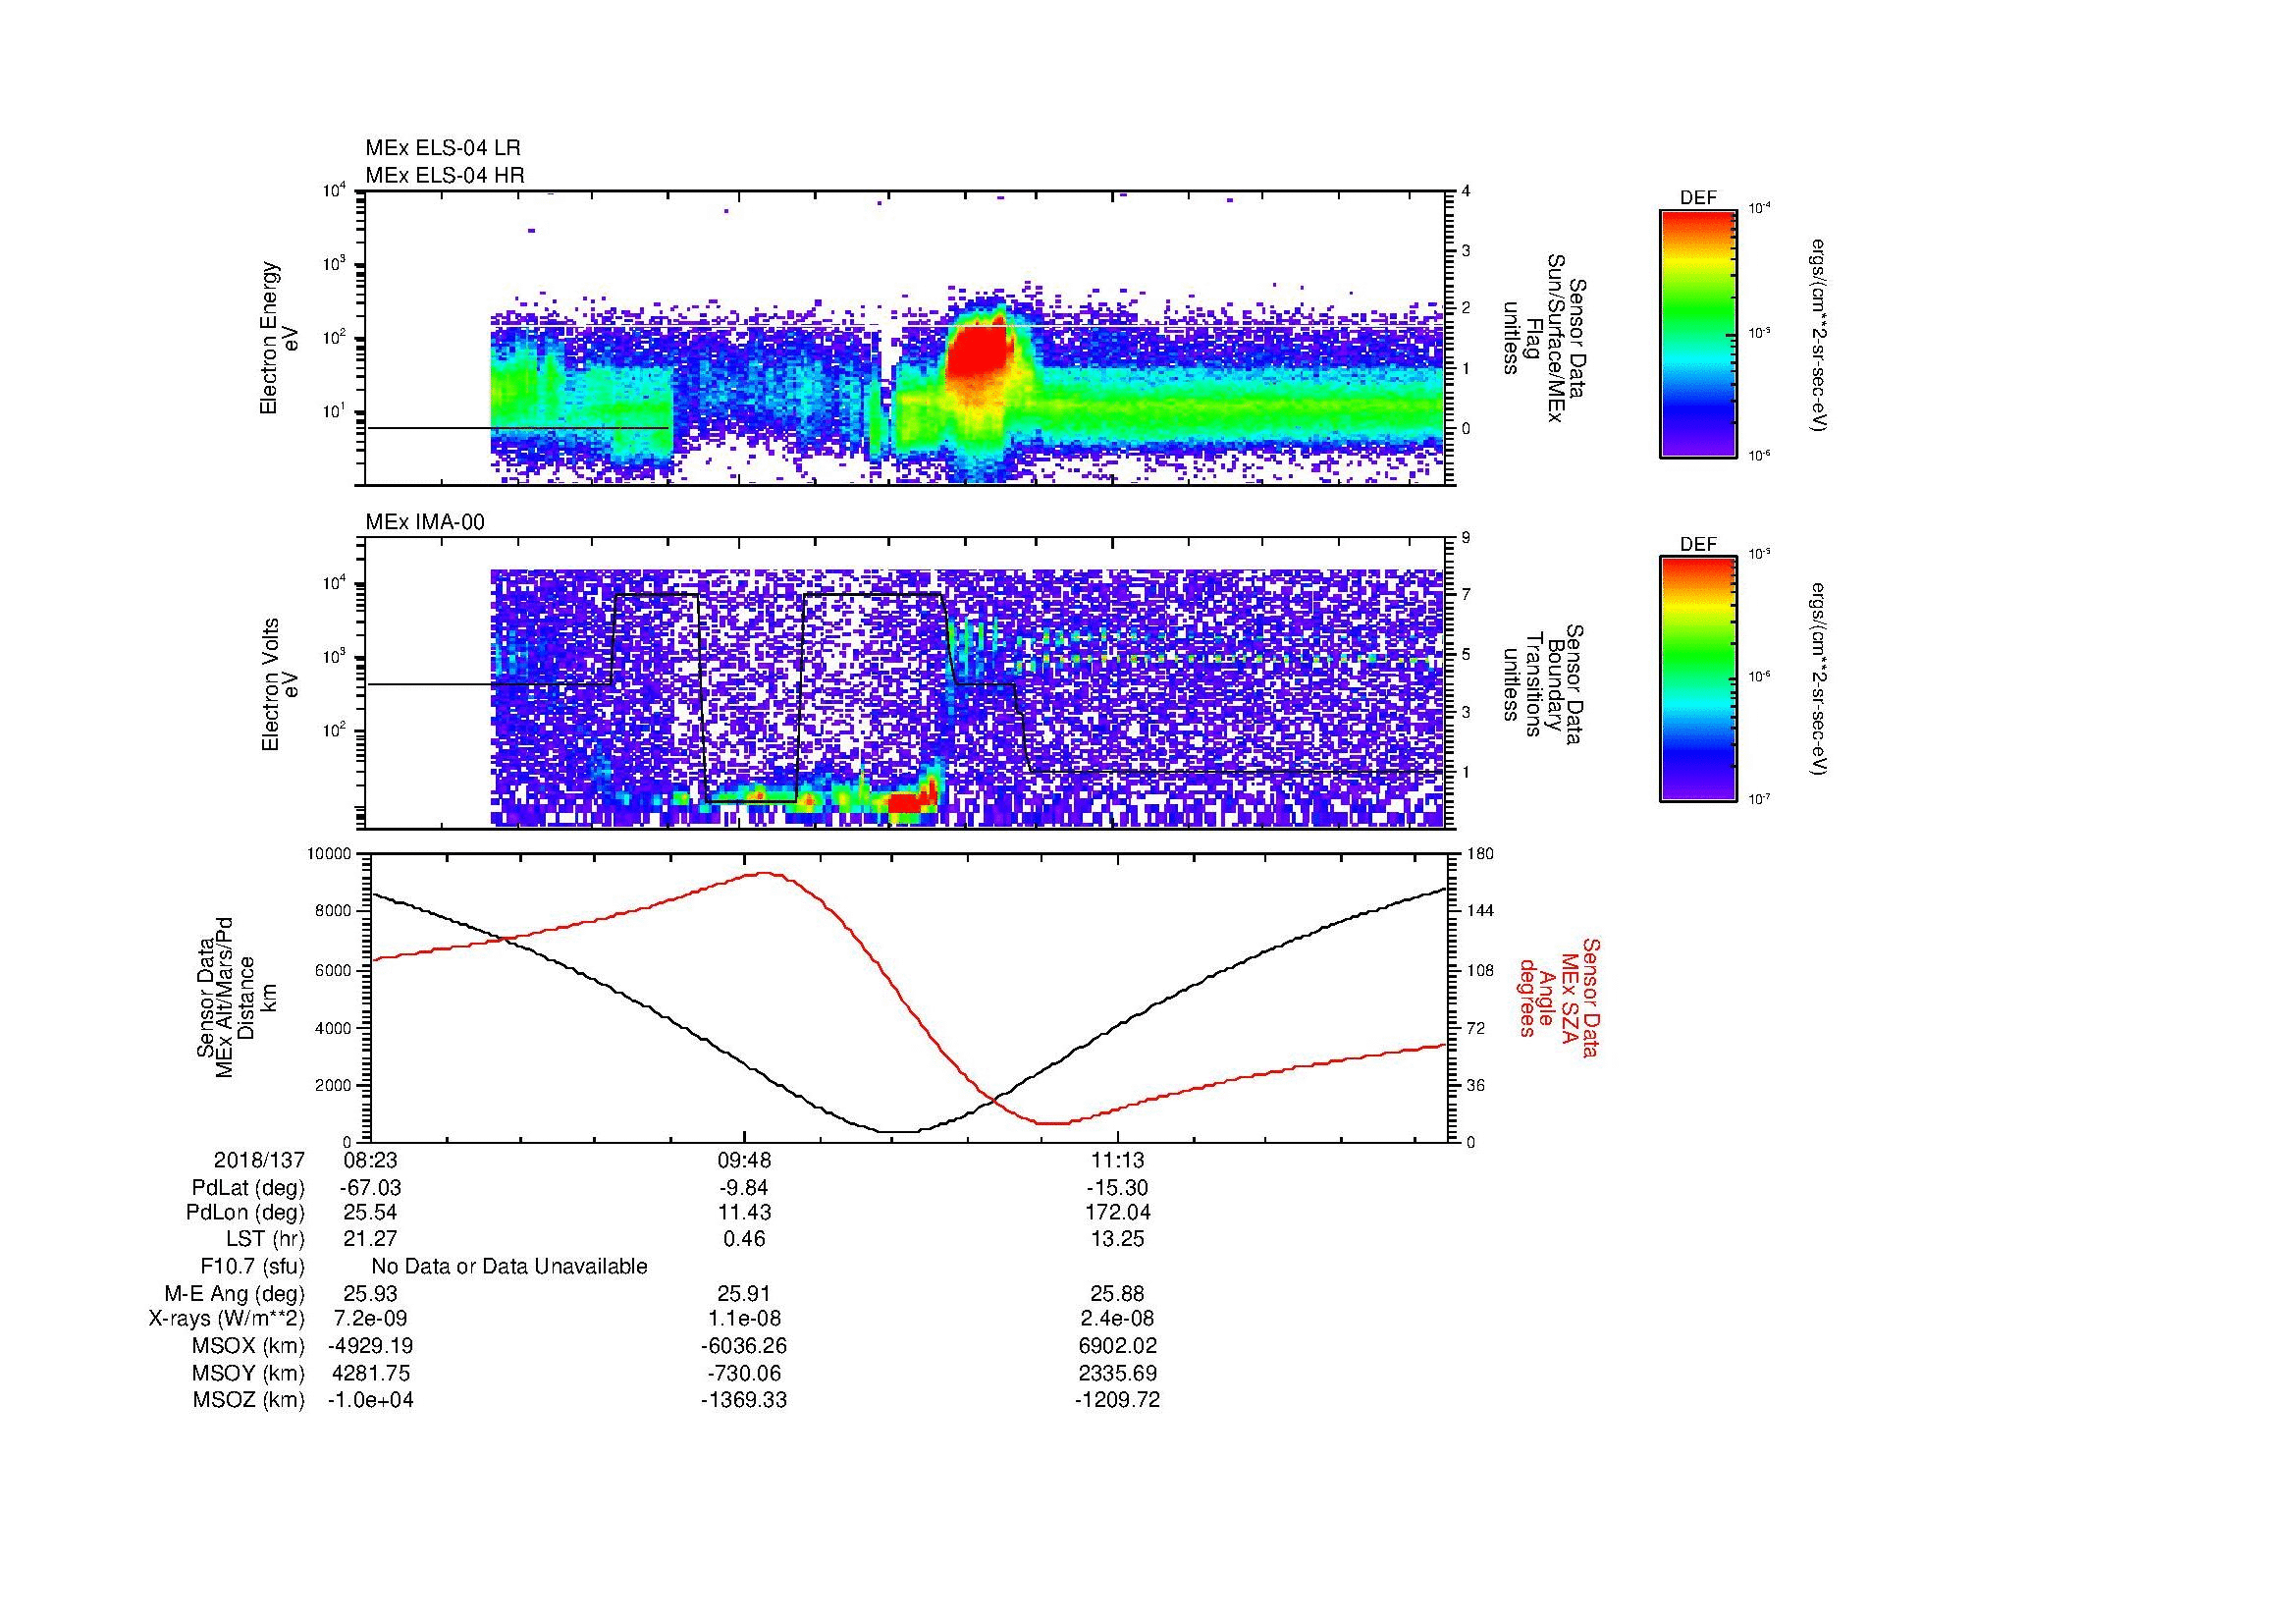Click the 'Electron Volts eV' axis label
Image resolution: width=2296 pixels, height=1623 pixels.
click(280, 684)
